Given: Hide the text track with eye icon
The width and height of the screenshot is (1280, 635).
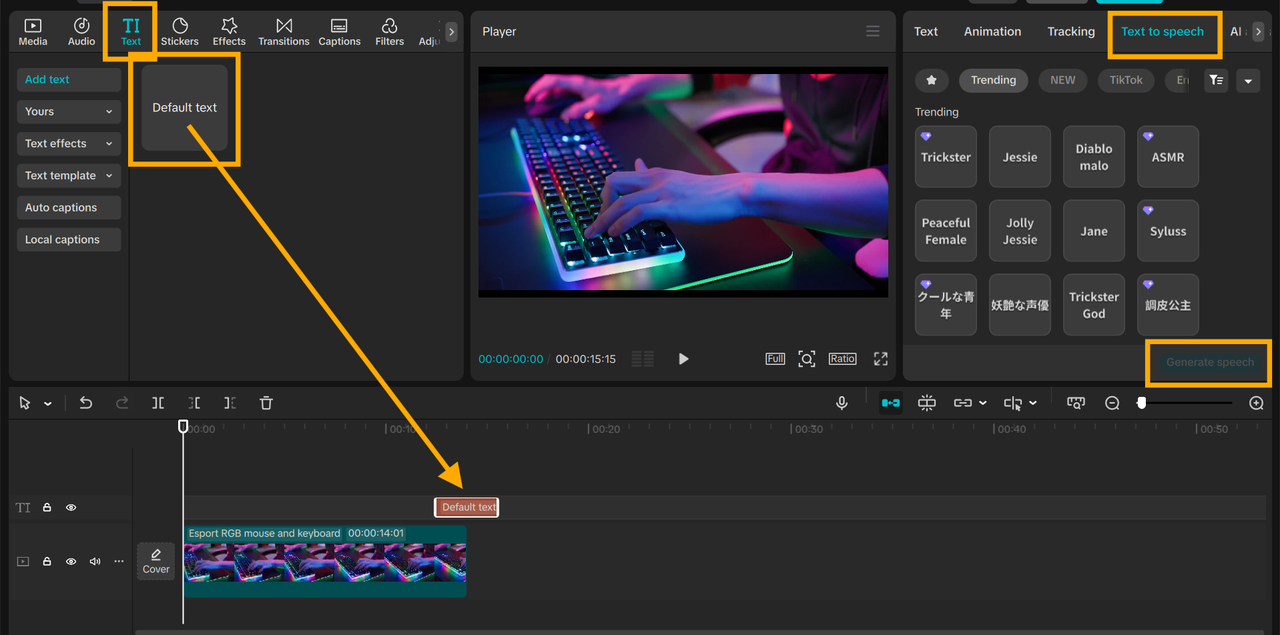Looking at the screenshot, I should [71, 508].
